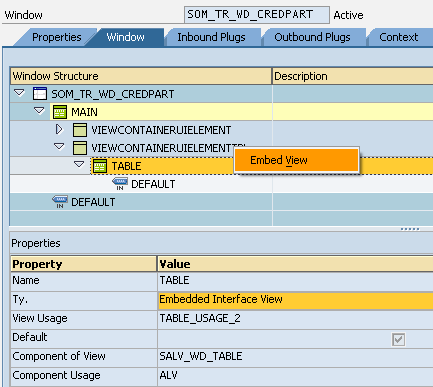Switch to the Properties tab

click(x=57, y=37)
